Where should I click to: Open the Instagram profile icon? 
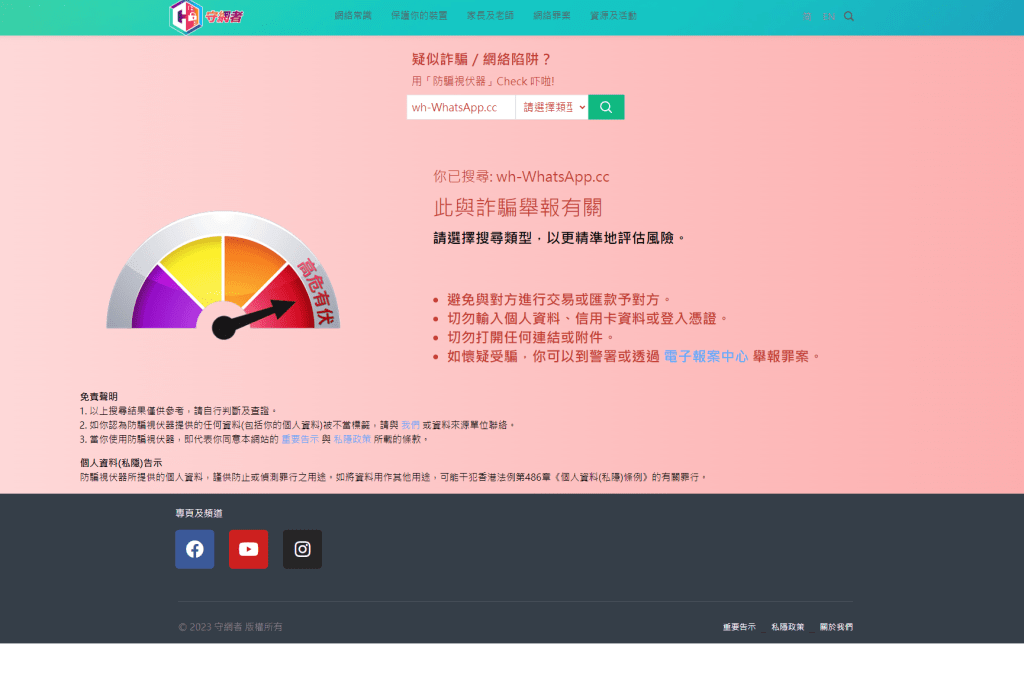[302, 549]
